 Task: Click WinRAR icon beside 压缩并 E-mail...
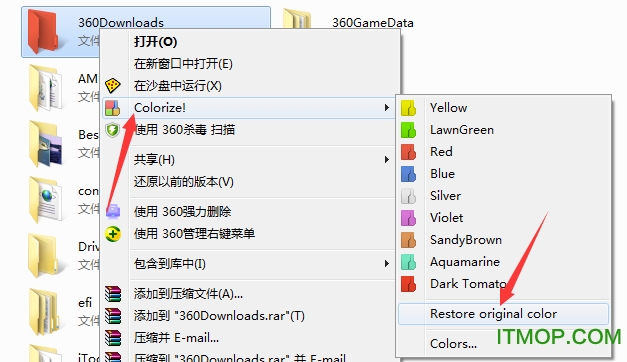coord(113,338)
